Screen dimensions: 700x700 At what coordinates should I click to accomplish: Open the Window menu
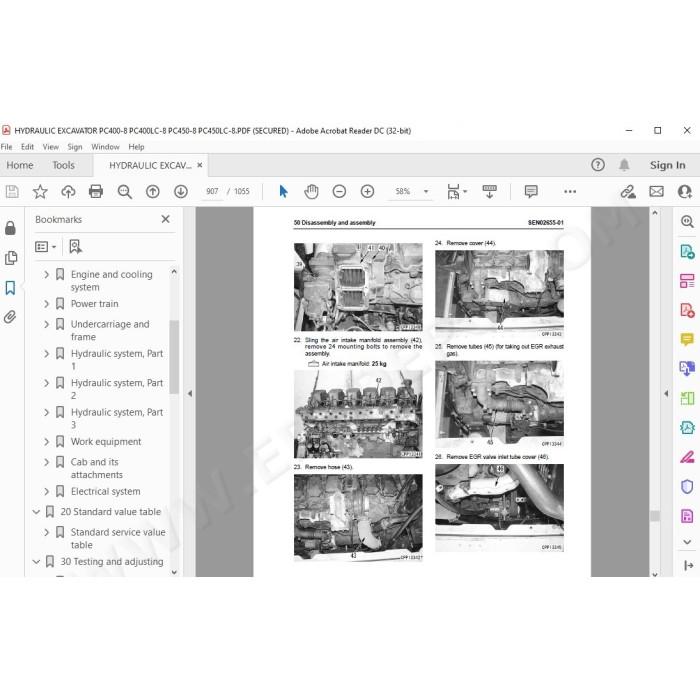[105, 147]
